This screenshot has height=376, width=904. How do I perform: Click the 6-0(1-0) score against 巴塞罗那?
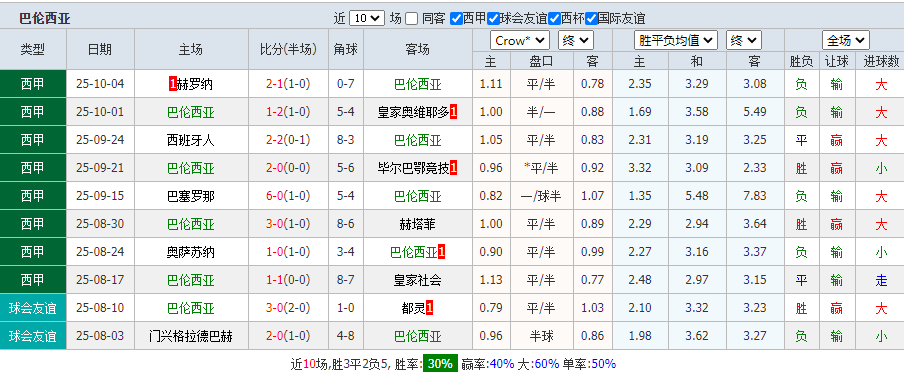tap(288, 196)
